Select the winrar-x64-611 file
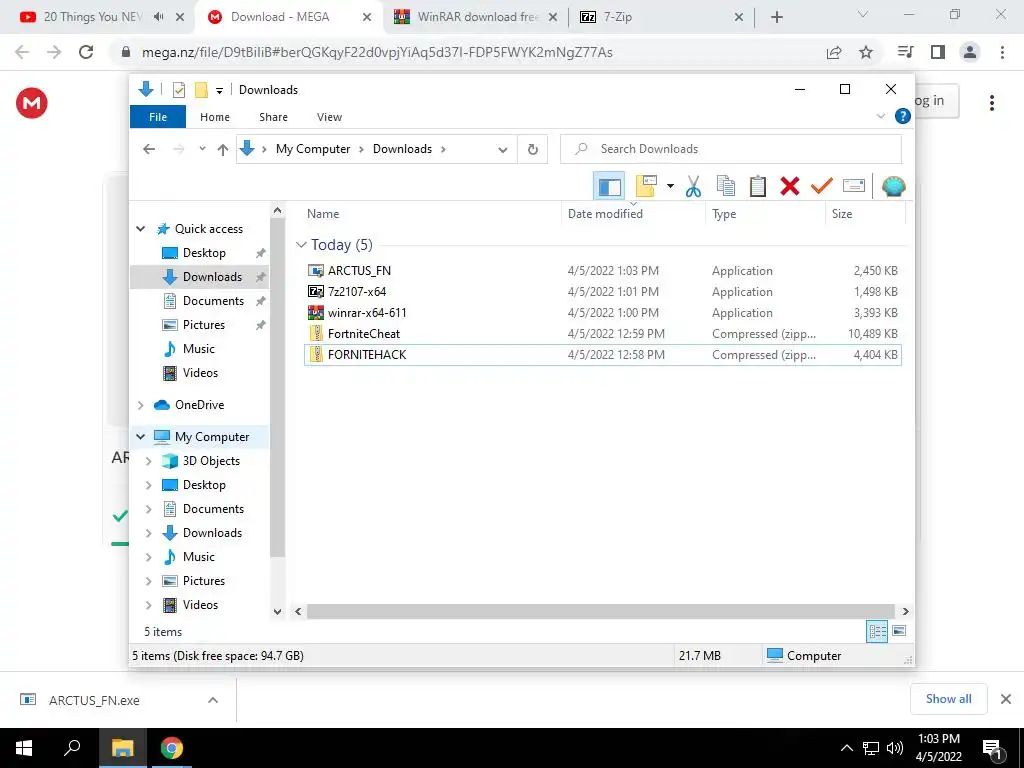The height and width of the screenshot is (768, 1024). (367, 312)
